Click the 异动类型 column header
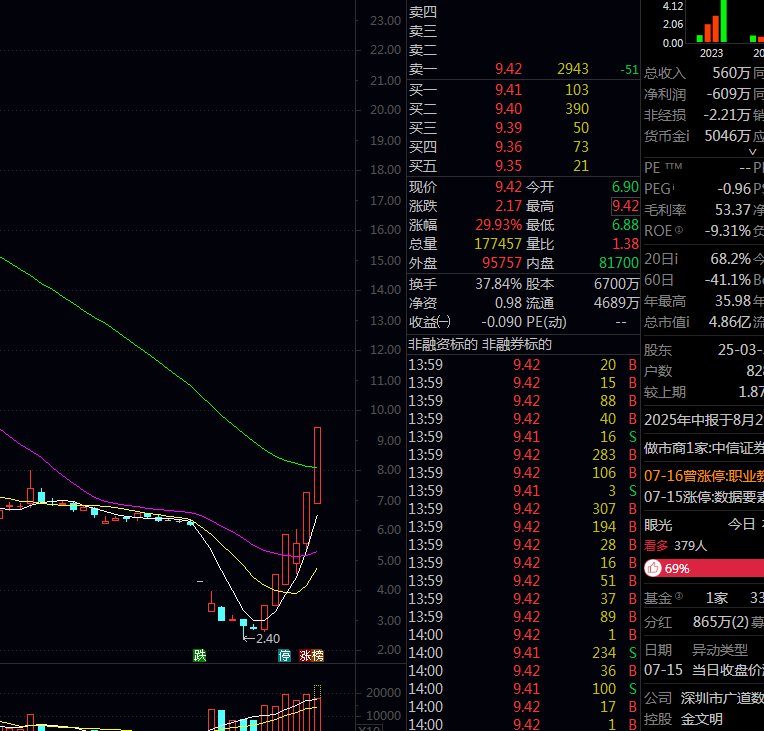The height and width of the screenshot is (731, 764). point(720,650)
